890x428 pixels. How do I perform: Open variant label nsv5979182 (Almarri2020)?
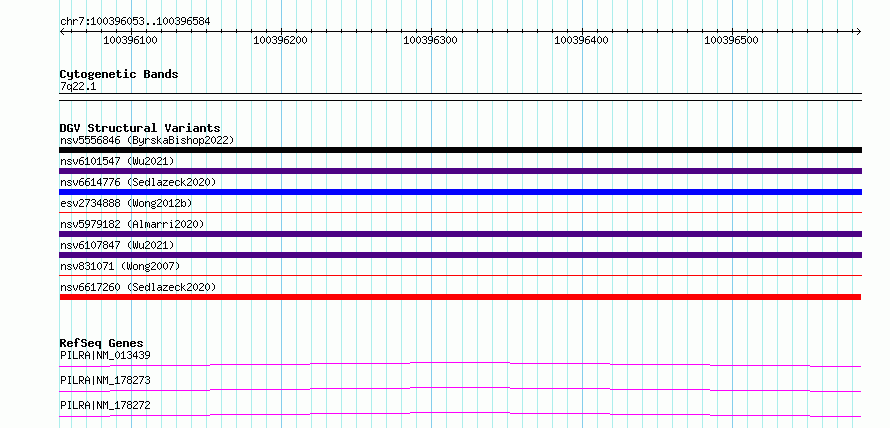click(132, 224)
